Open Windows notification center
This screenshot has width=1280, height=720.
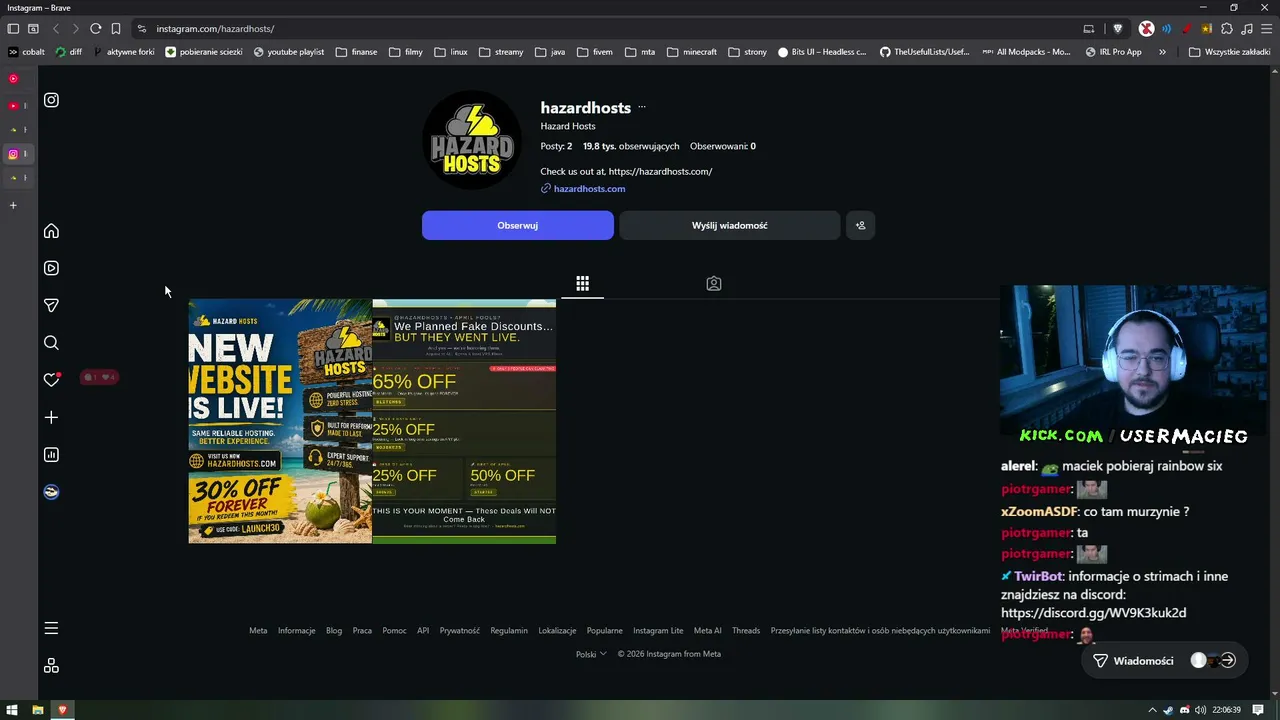tap(1258, 710)
